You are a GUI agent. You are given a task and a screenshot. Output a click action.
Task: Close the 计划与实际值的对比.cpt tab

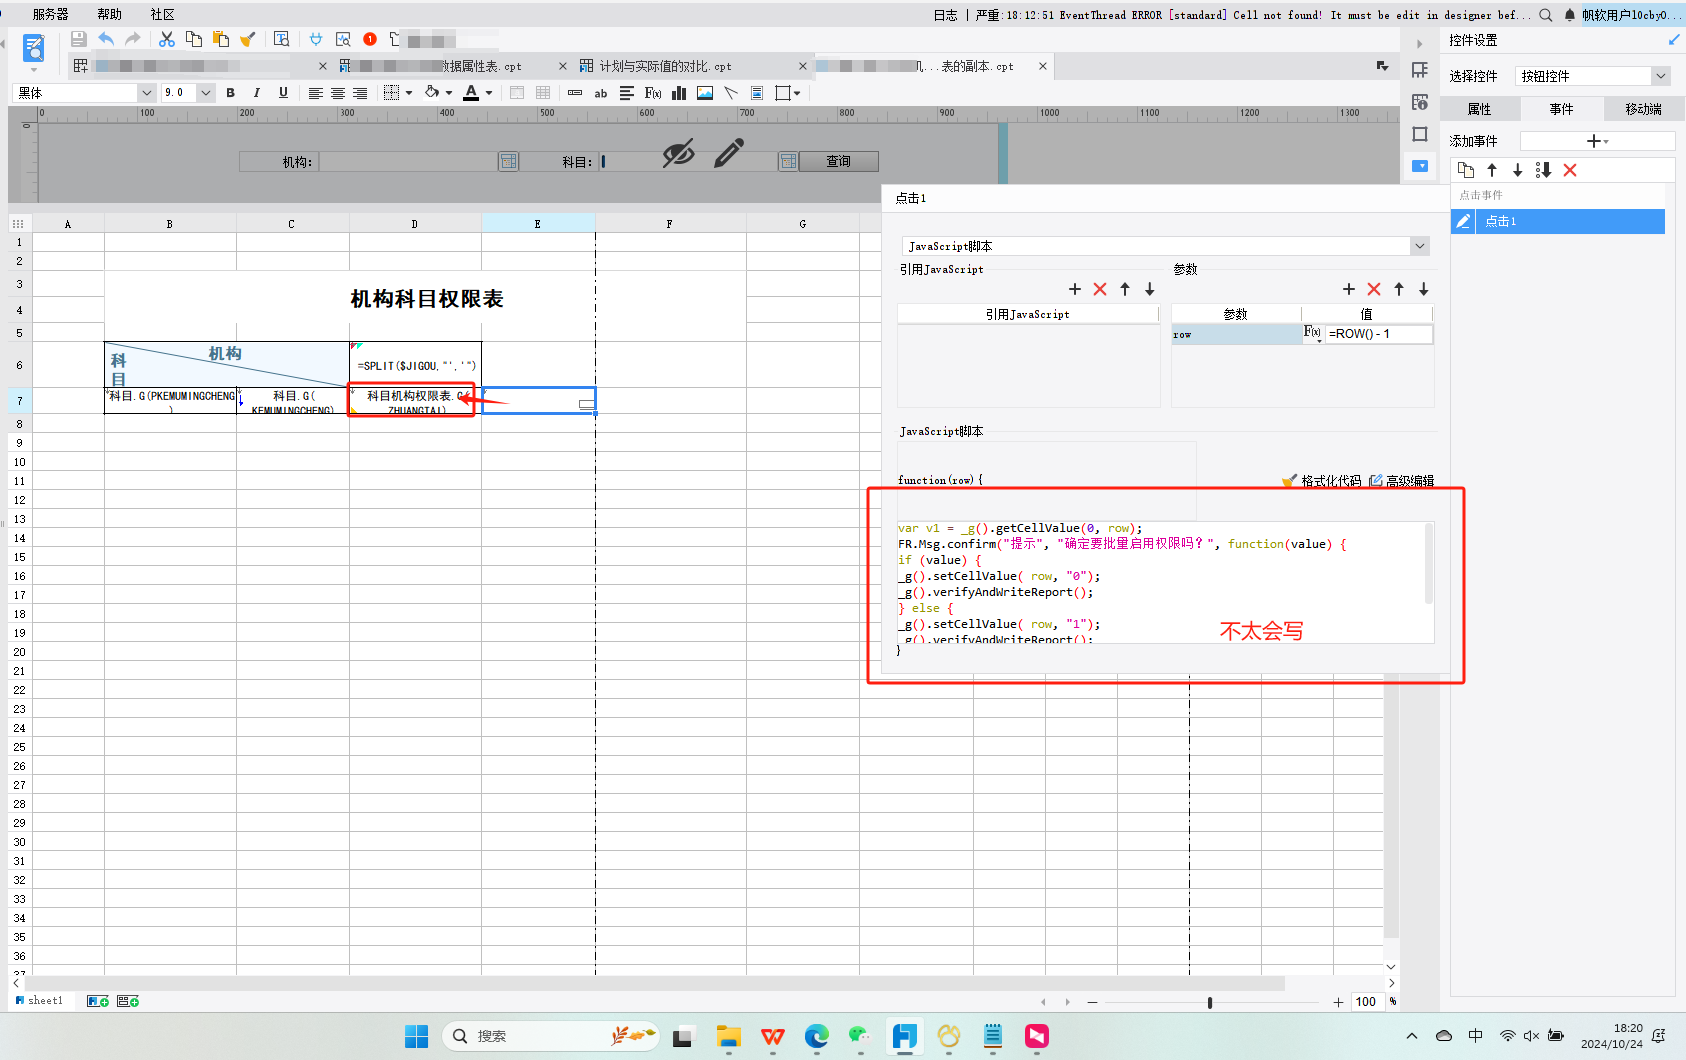803,66
